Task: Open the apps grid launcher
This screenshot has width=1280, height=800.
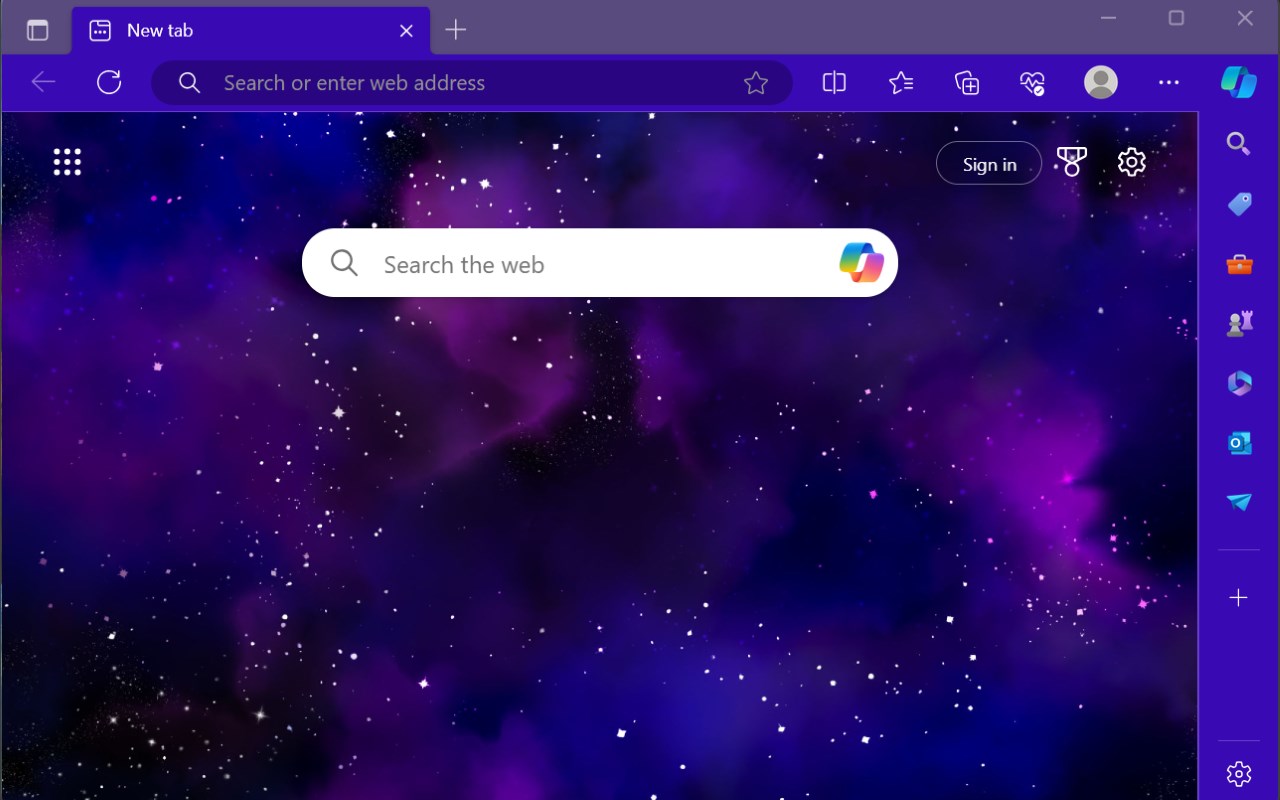Action: 67,162
